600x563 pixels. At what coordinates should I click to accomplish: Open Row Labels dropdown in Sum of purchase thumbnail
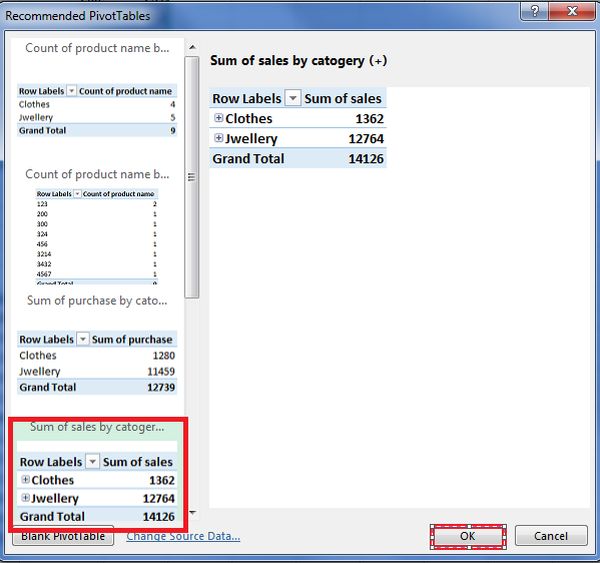[x=83, y=339]
